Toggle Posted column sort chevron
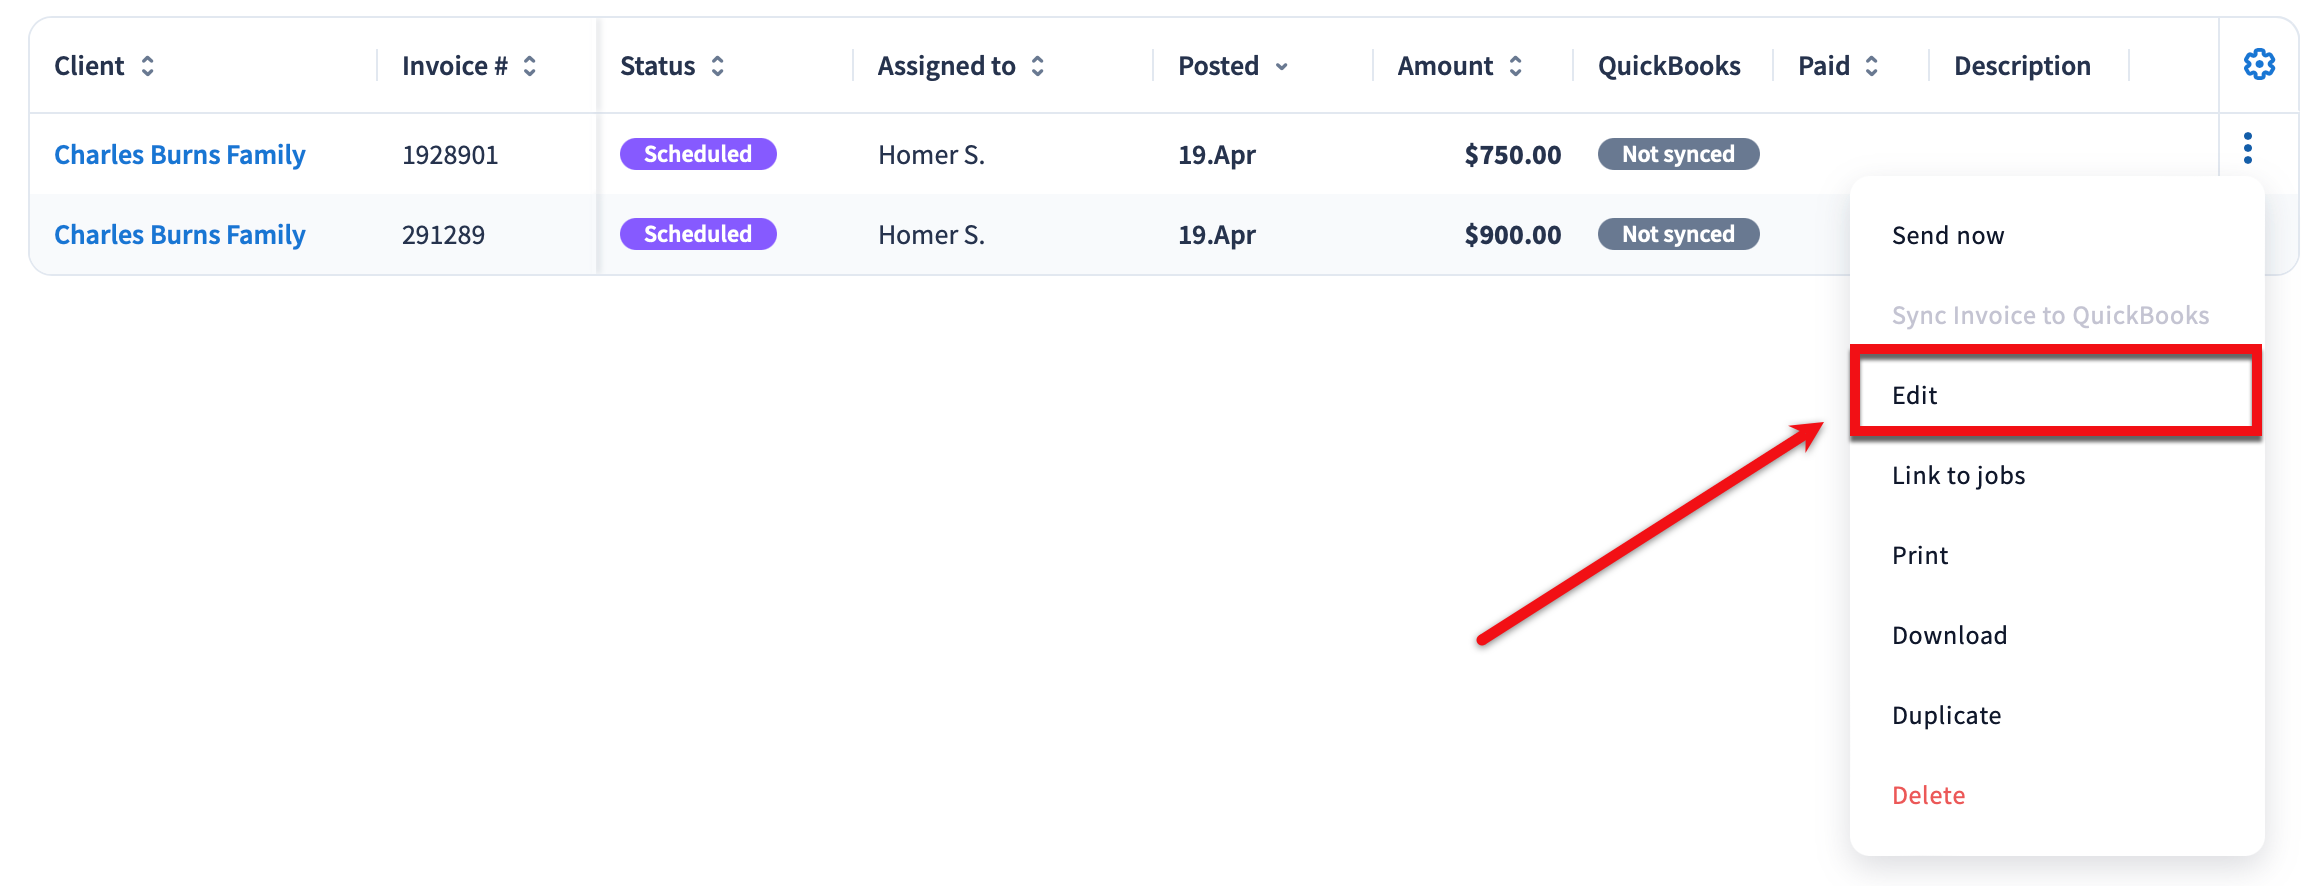Viewport: 2318px width, 886px height. [1281, 67]
